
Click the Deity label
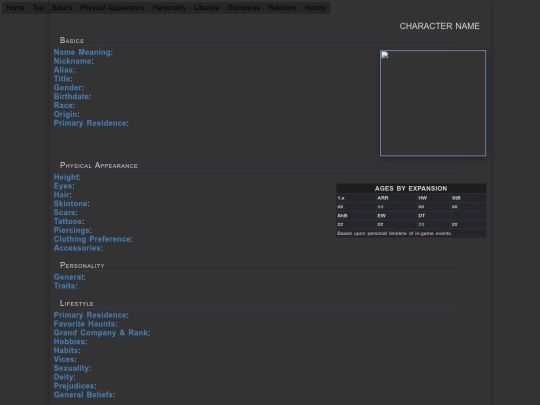coord(63,377)
